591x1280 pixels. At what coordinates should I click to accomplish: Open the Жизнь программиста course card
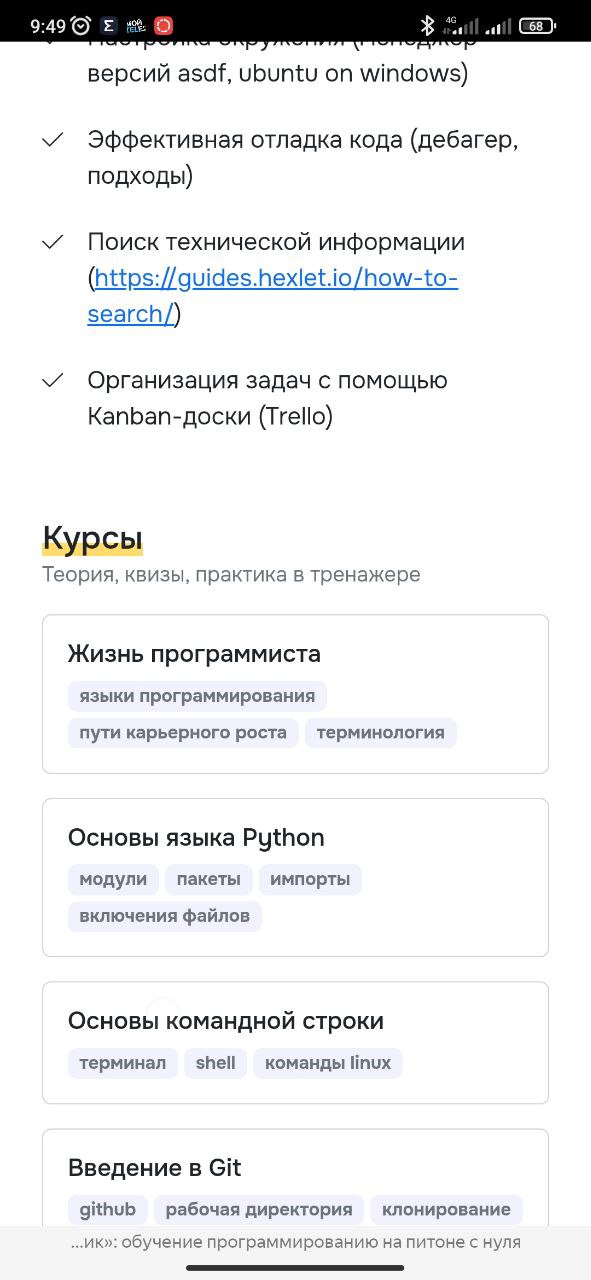[295, 694]
